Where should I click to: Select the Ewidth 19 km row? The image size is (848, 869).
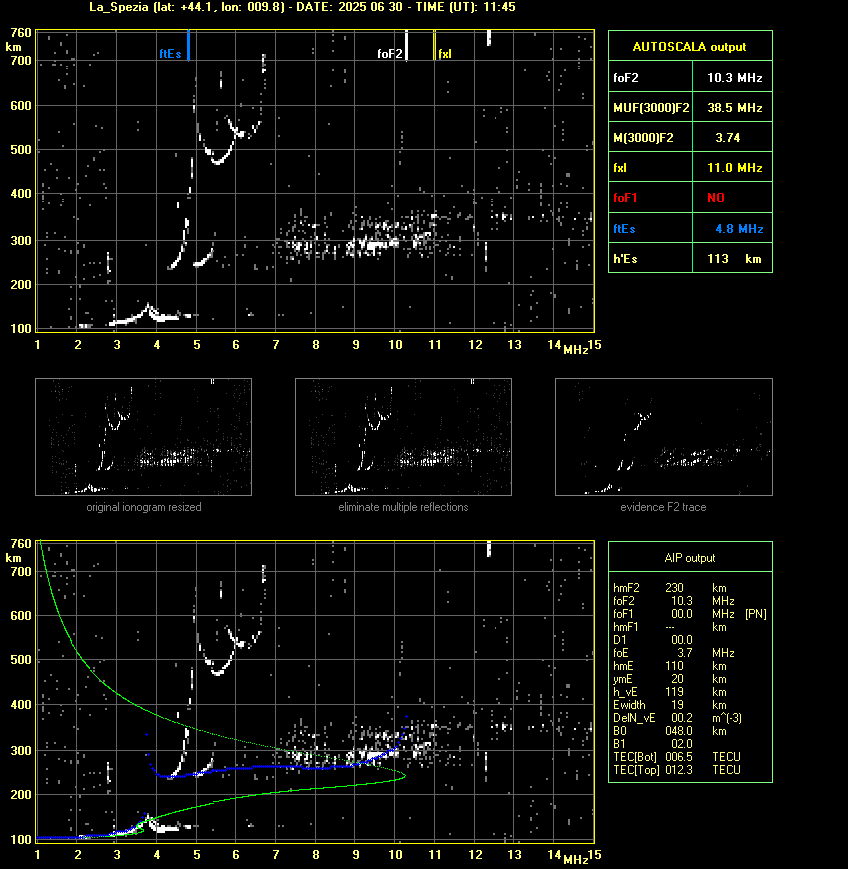click(670, 705)
